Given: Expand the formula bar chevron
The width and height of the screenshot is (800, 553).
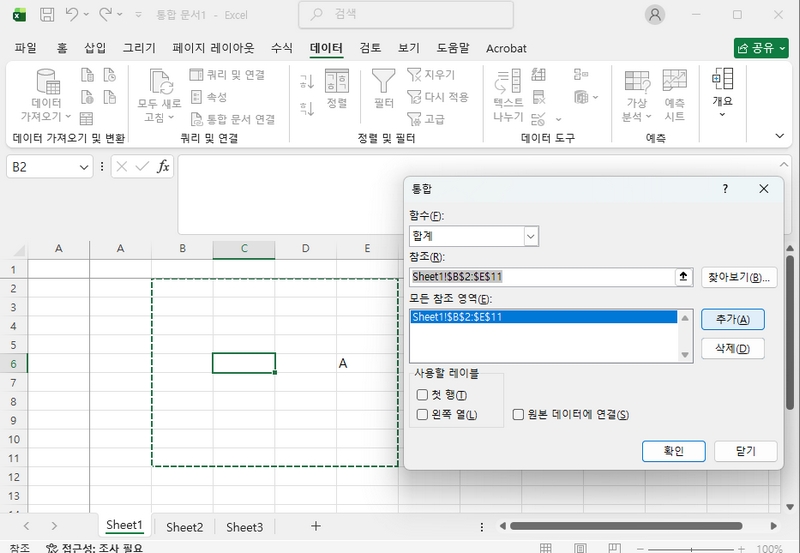Looking at the screenshot, I should click(x=784, y=164).
